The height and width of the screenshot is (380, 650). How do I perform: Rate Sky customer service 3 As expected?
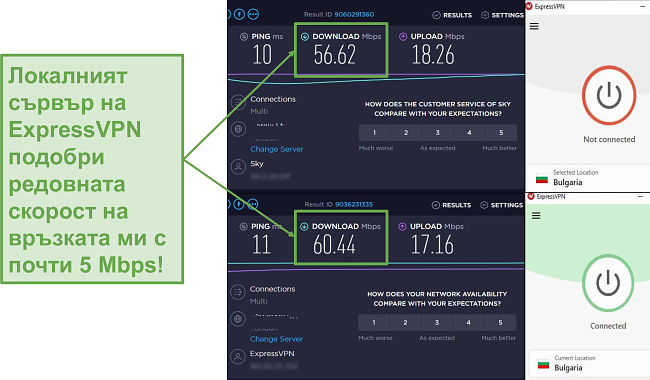[x=437, y=133]
